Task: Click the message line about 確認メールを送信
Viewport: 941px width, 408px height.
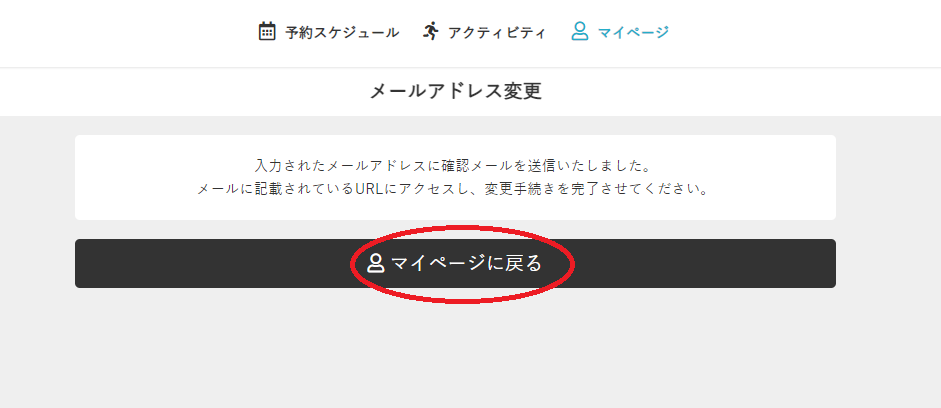Action: pyautogui.click(x=453, y=164)
